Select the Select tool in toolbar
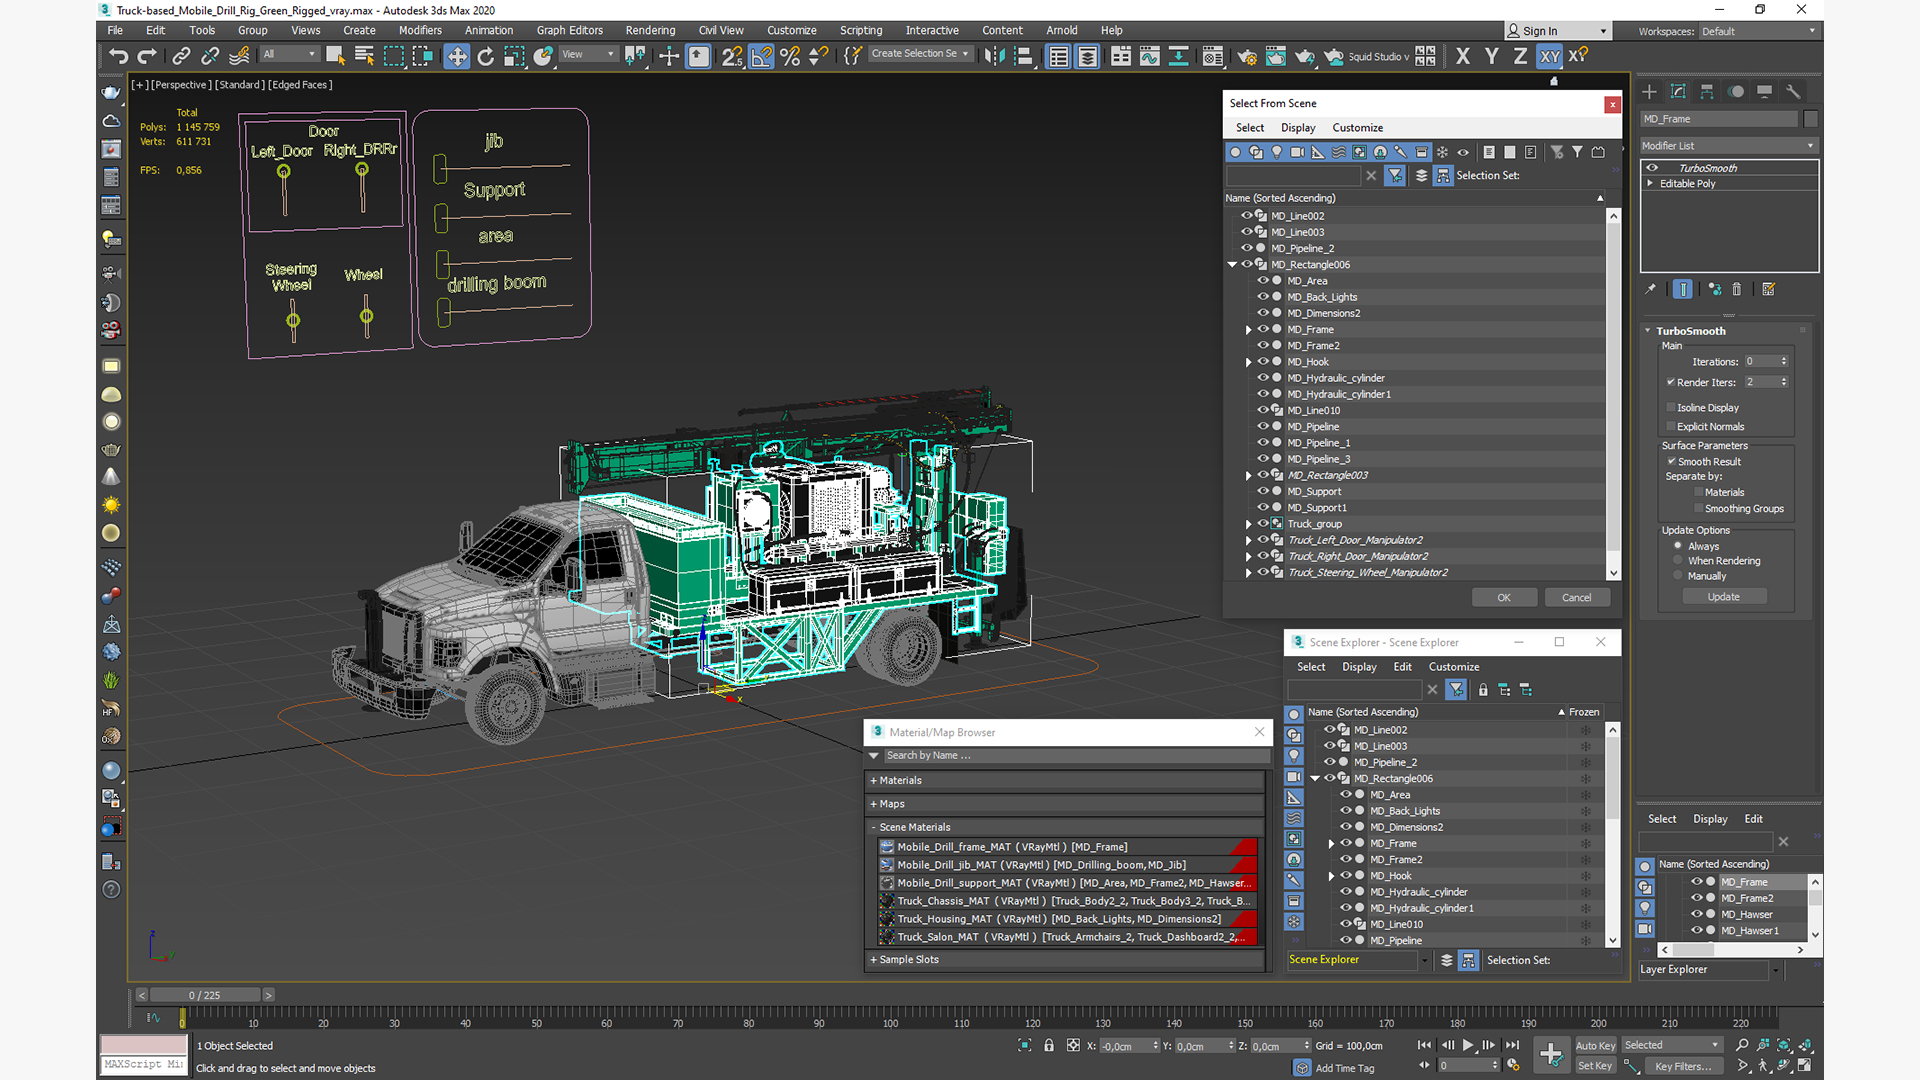This screenshot has width=1920, height=1080. pyautogui.click(x=336, y=55)
